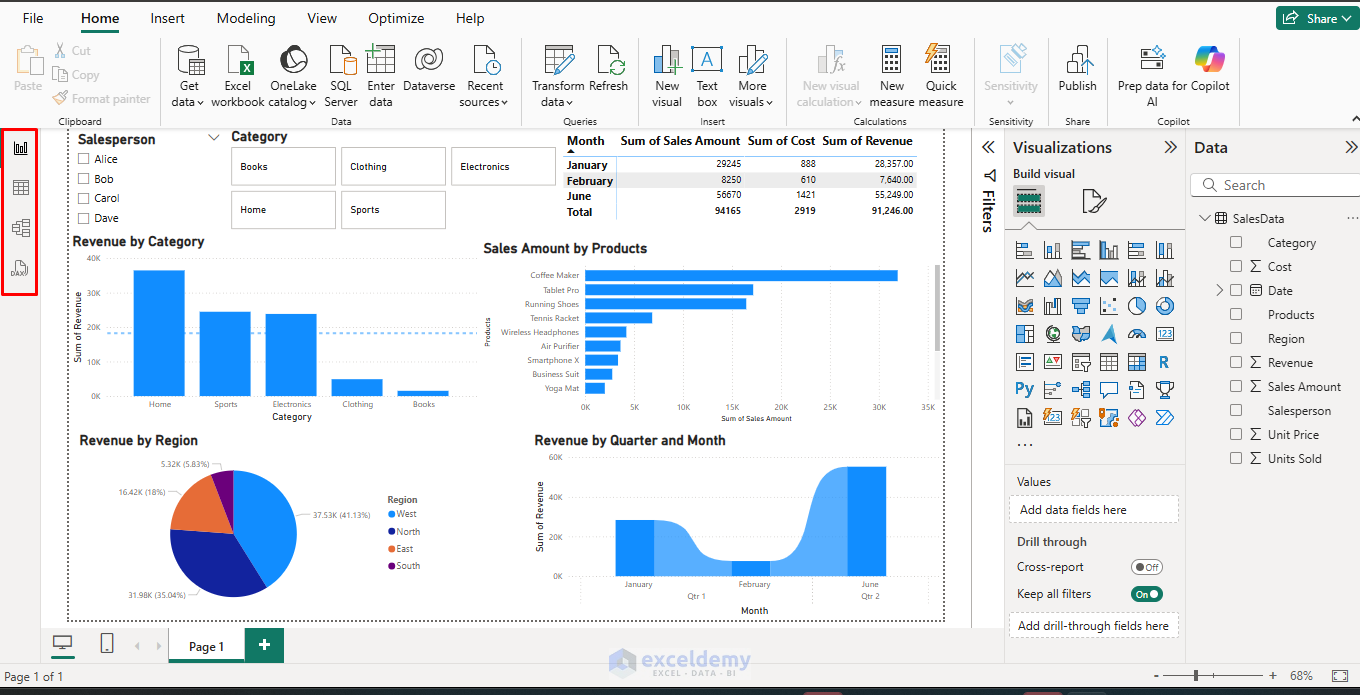Select Electronics in Category slicer
1360x695 pixels.
tap(503, 167)
